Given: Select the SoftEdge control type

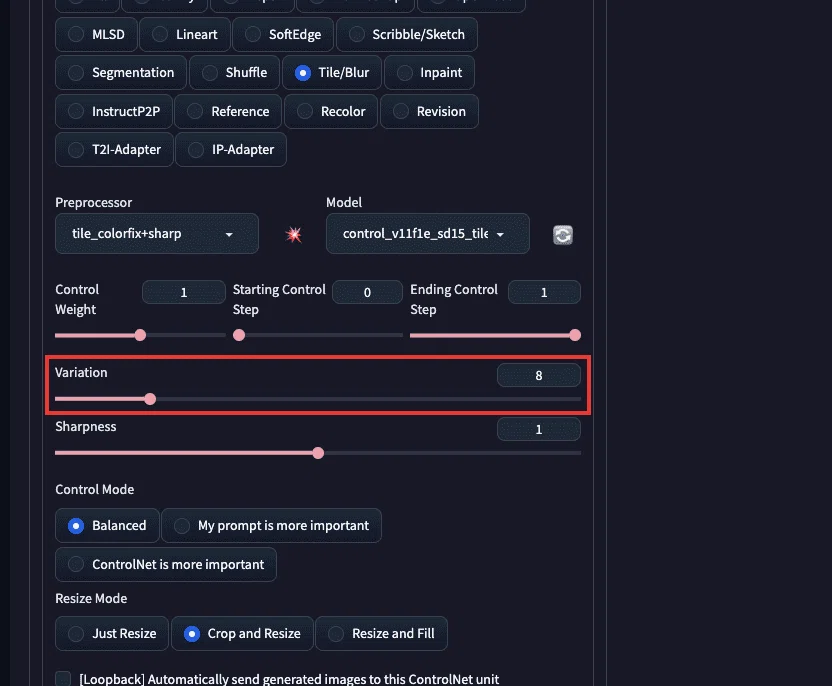Looking at the screenshot, I should tap(283, 34).
